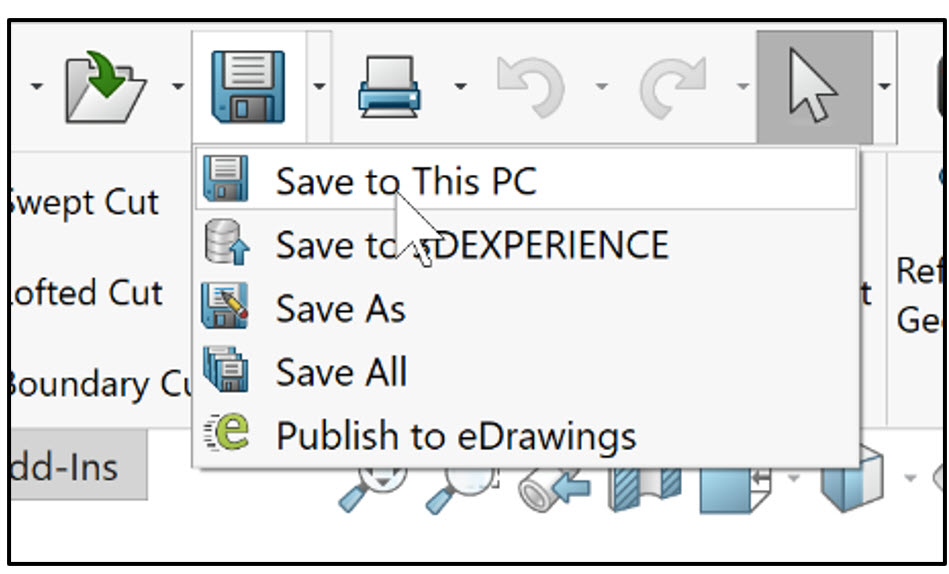Switch to the Add-Ins tab
The width and height of the screenshot is (949, 574).
(77, 466)
